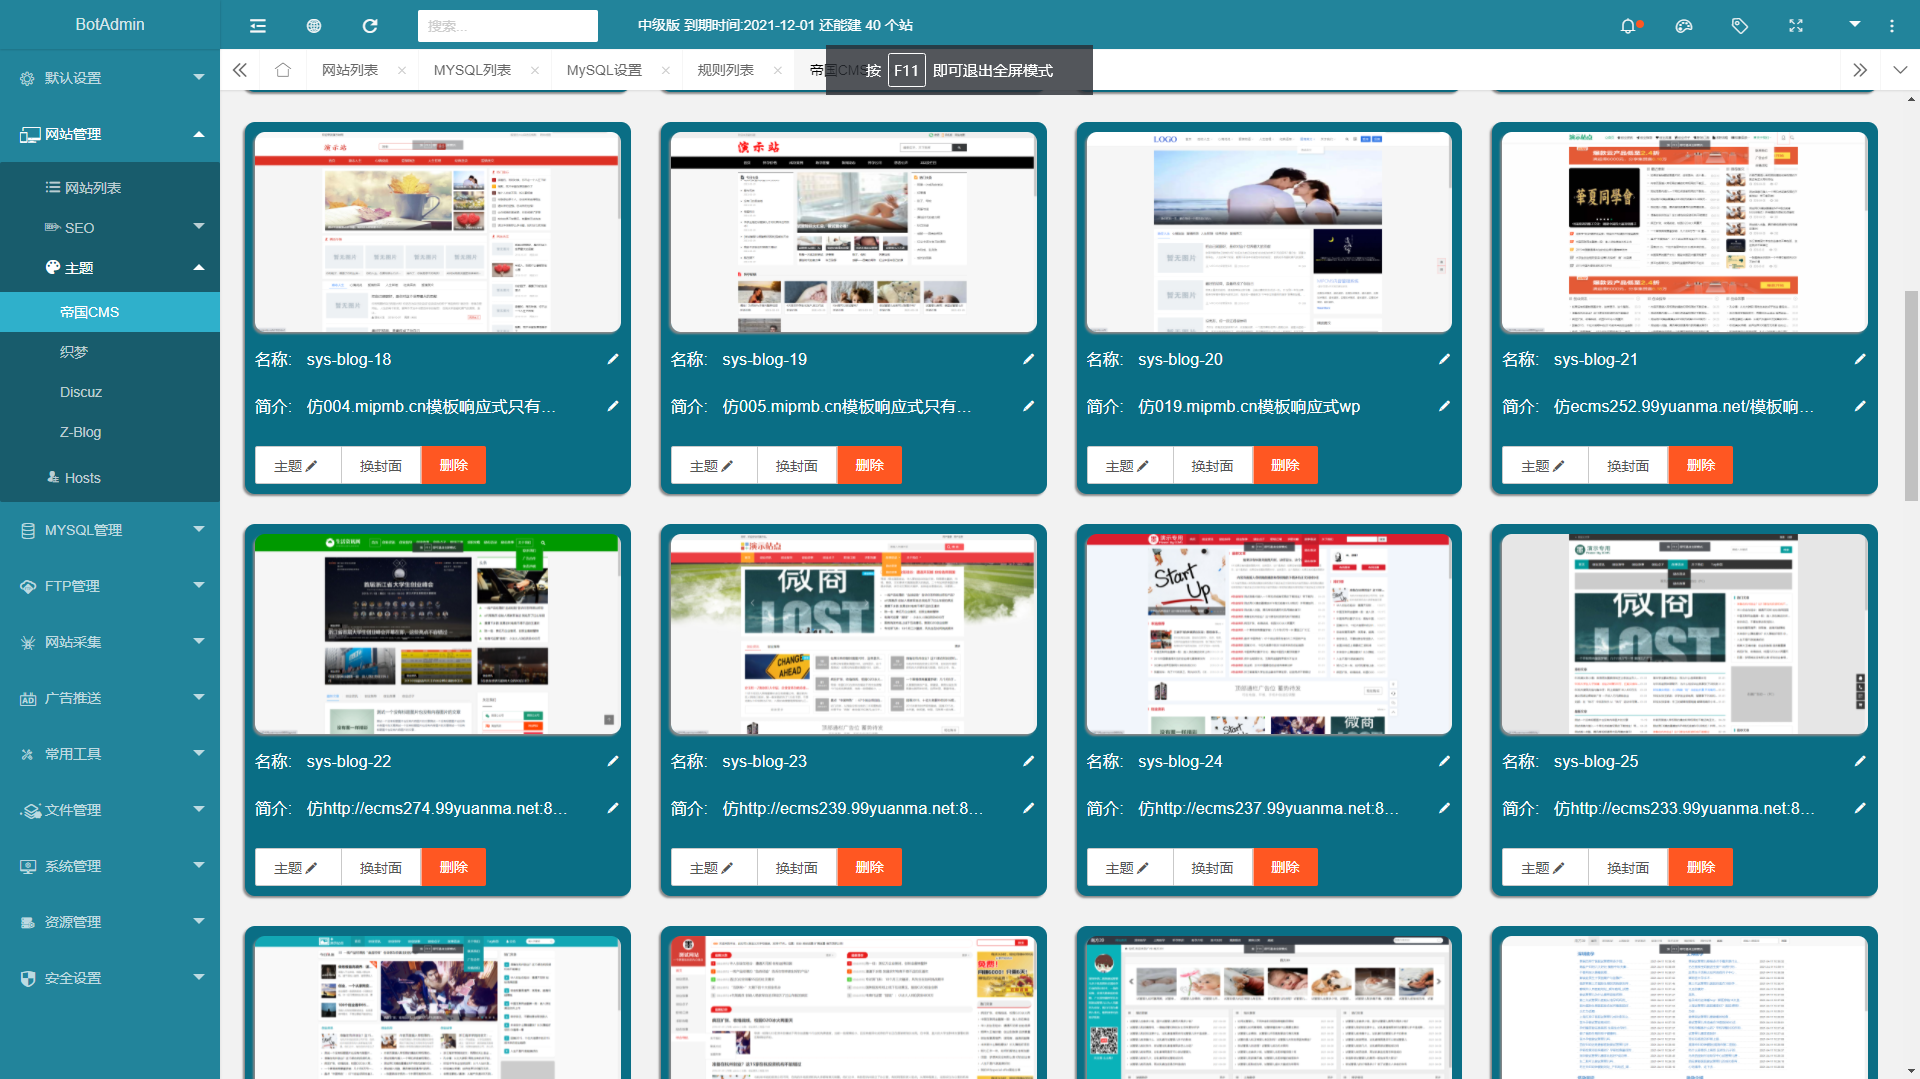
Task: Toggle the sidebar collapse icon
Action: point(258,26)
